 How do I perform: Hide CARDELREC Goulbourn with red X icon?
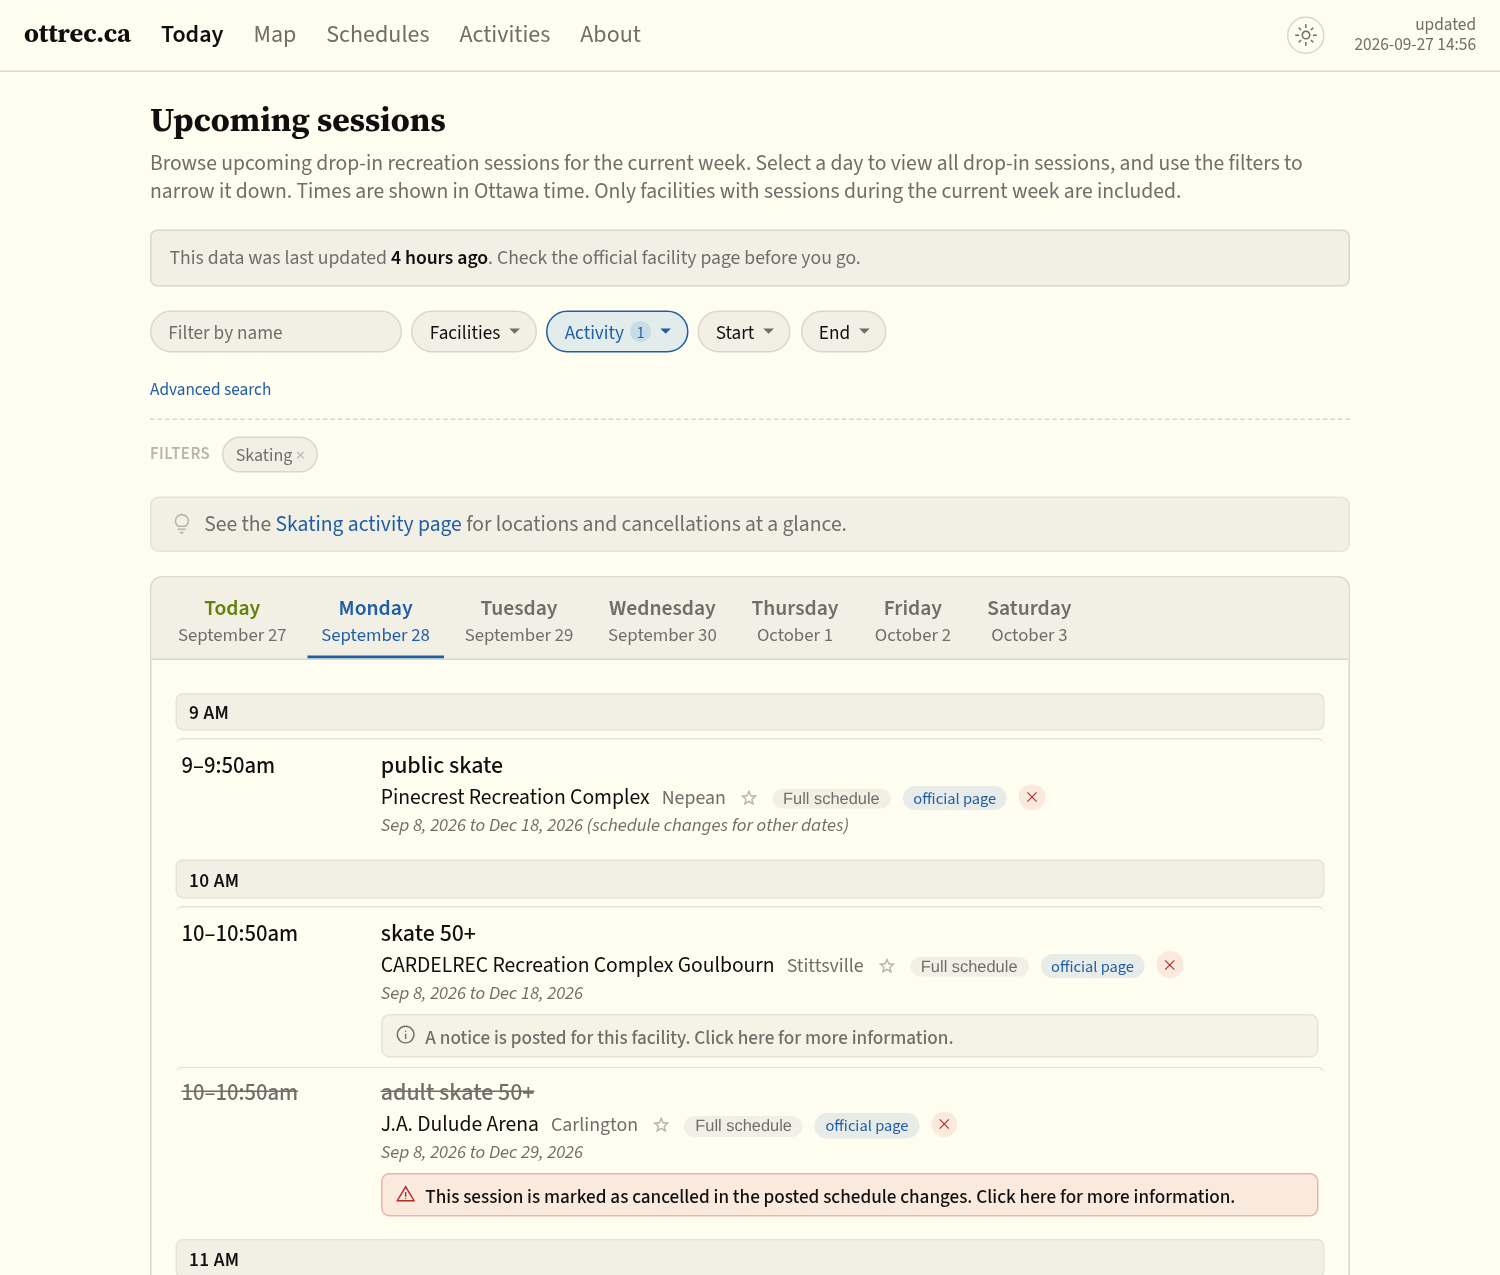[x=1170, y=965]
